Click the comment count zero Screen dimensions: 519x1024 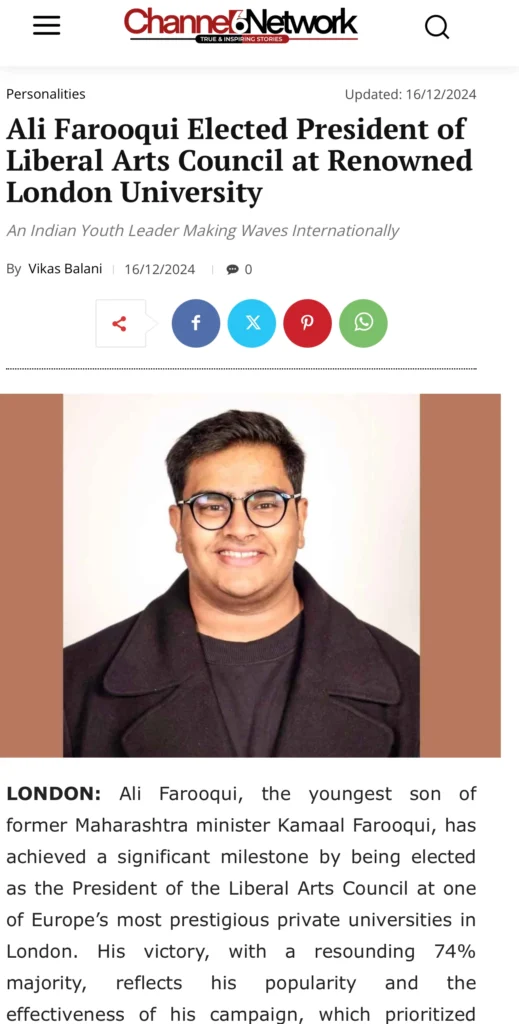248,269
